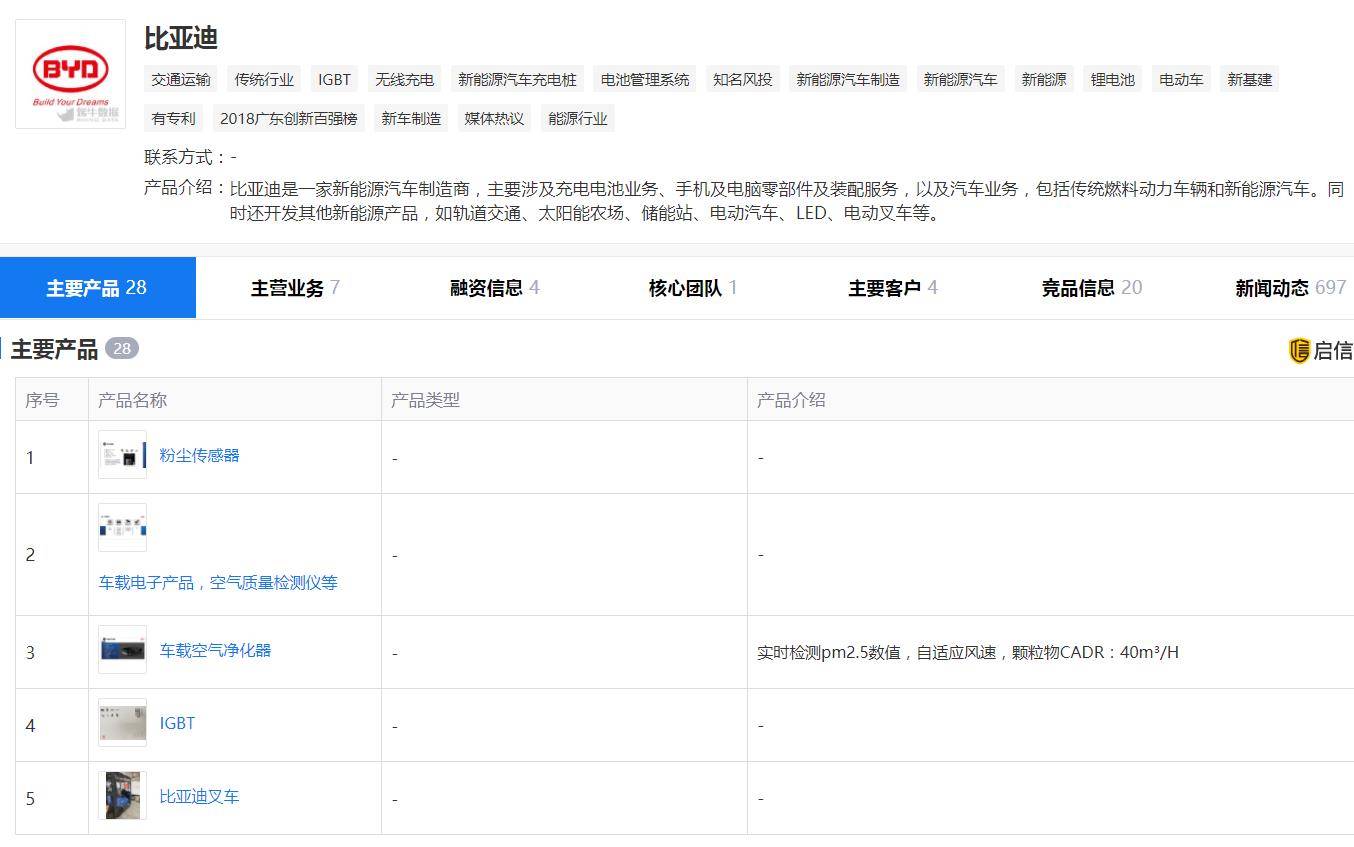The width and height of the screenshot is (1354, 847).
Task: Open the thumbnail above 车载电子产品
Action: 122,528
